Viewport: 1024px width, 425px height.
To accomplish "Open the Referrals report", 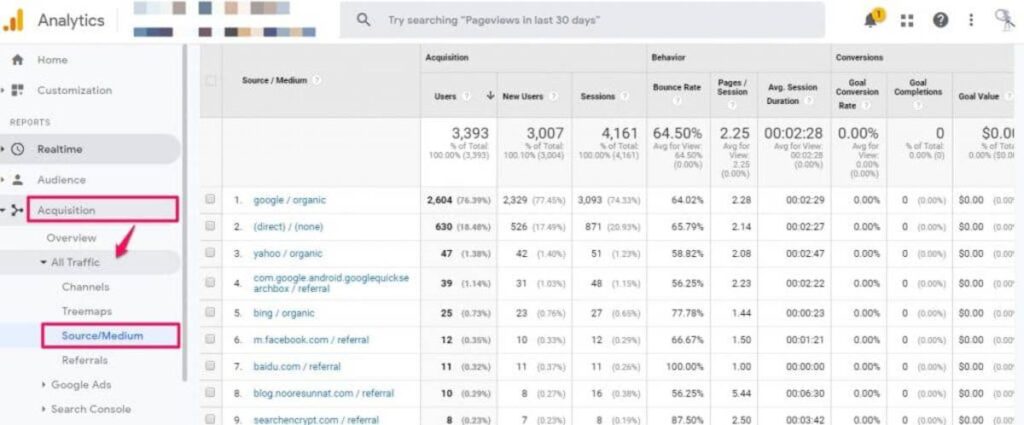I will click(x=85, y=360).
